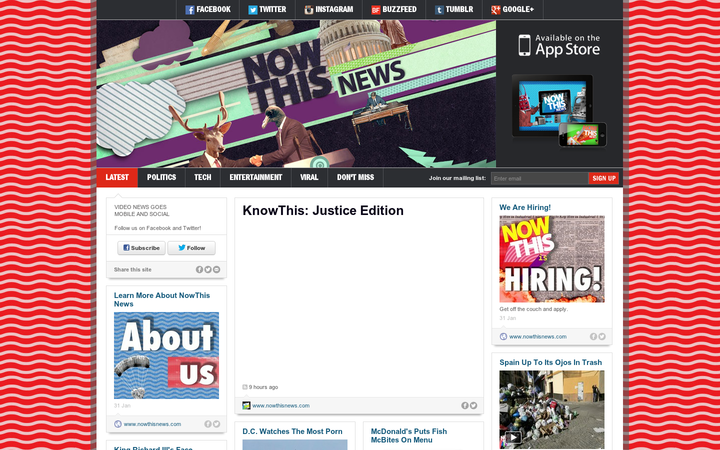720x450 pixels.
Task: Share About Us card on Twitter icon
Action: pyautogui.click(x=216, y=424)
